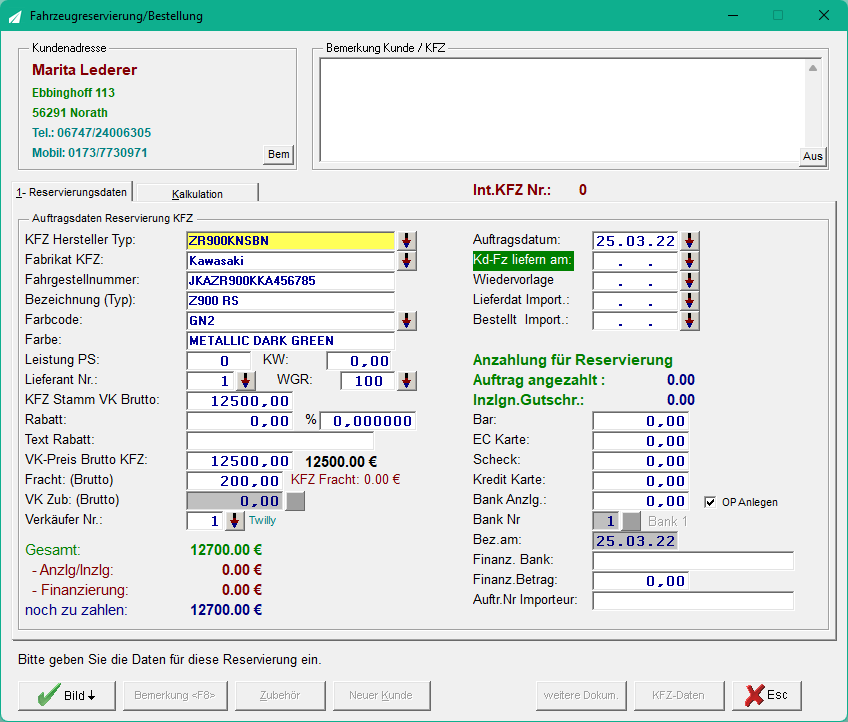848x722 pixels.
Task: Open lookup arrow next to KFZ Hersteller Typ
Action: click(x=407, y=241)
